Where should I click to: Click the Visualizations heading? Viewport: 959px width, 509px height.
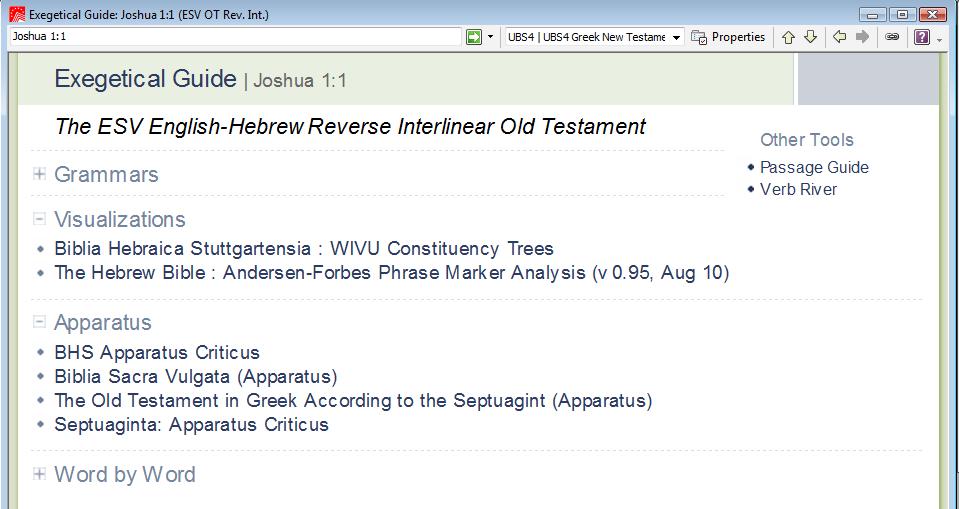point(120,219)
